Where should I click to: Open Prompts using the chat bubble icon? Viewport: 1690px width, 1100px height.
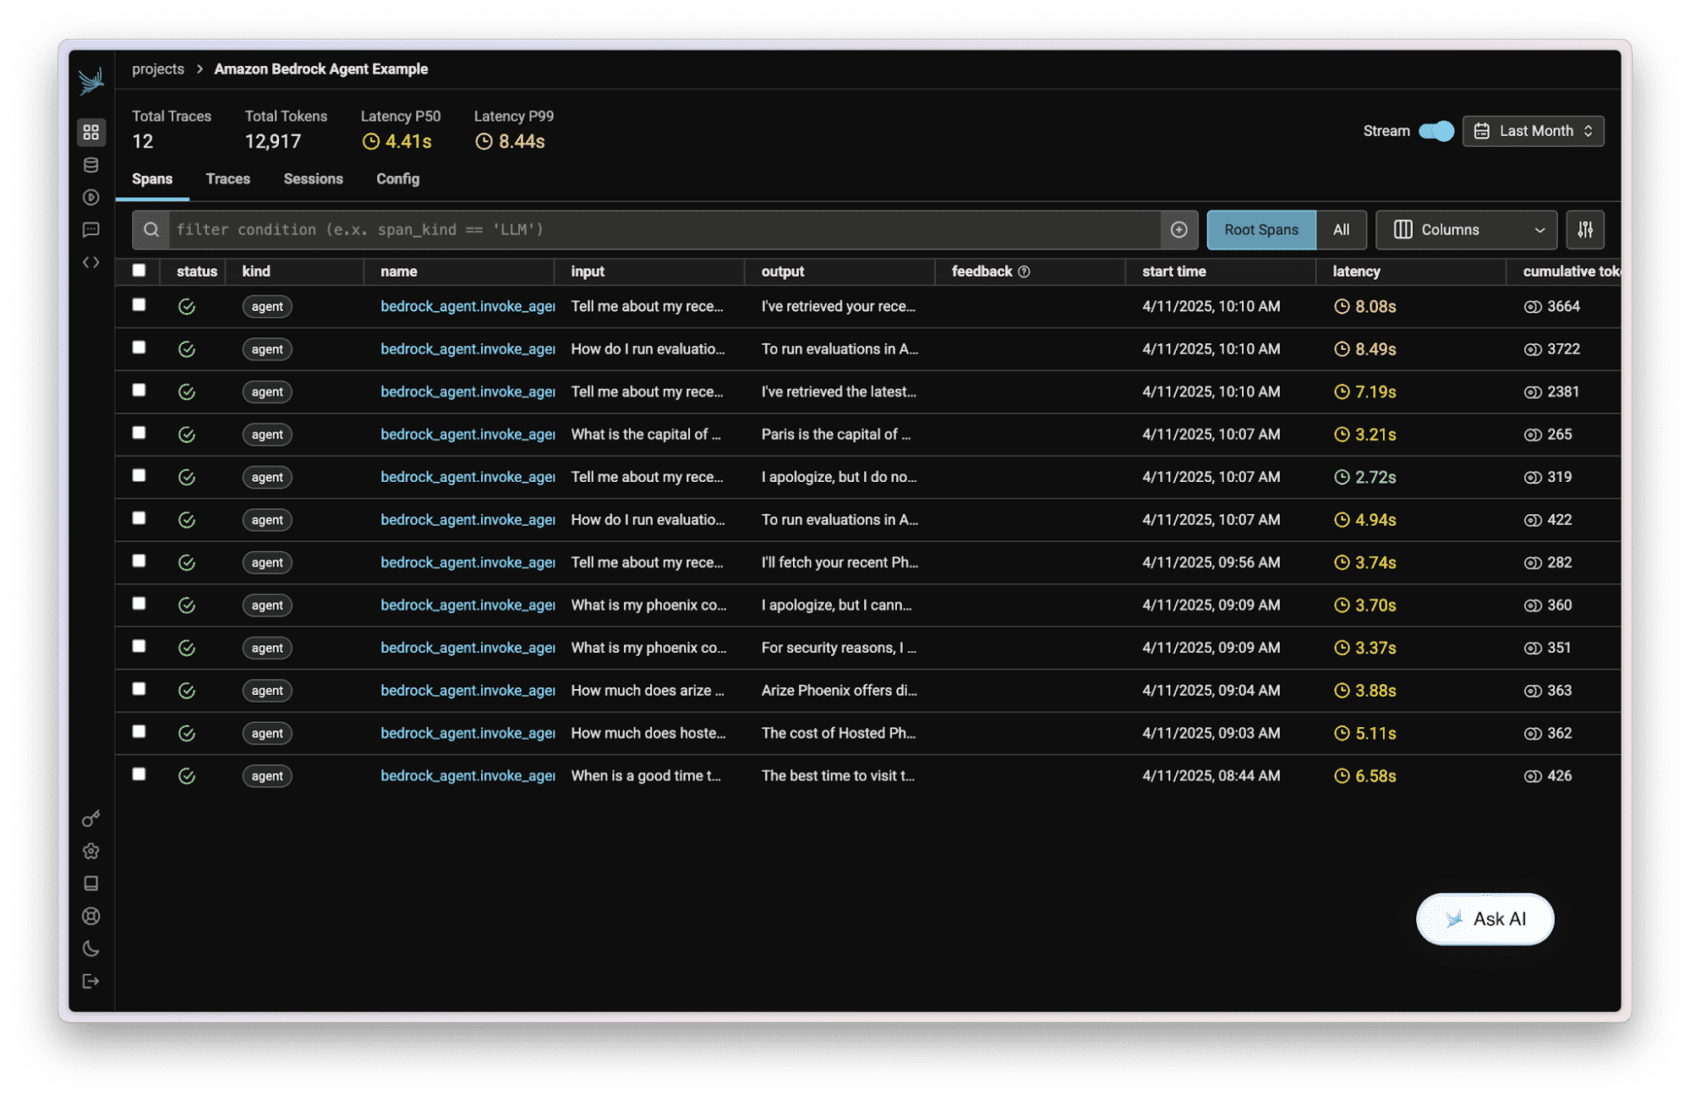pyautogui.click(x=91, y=229)
